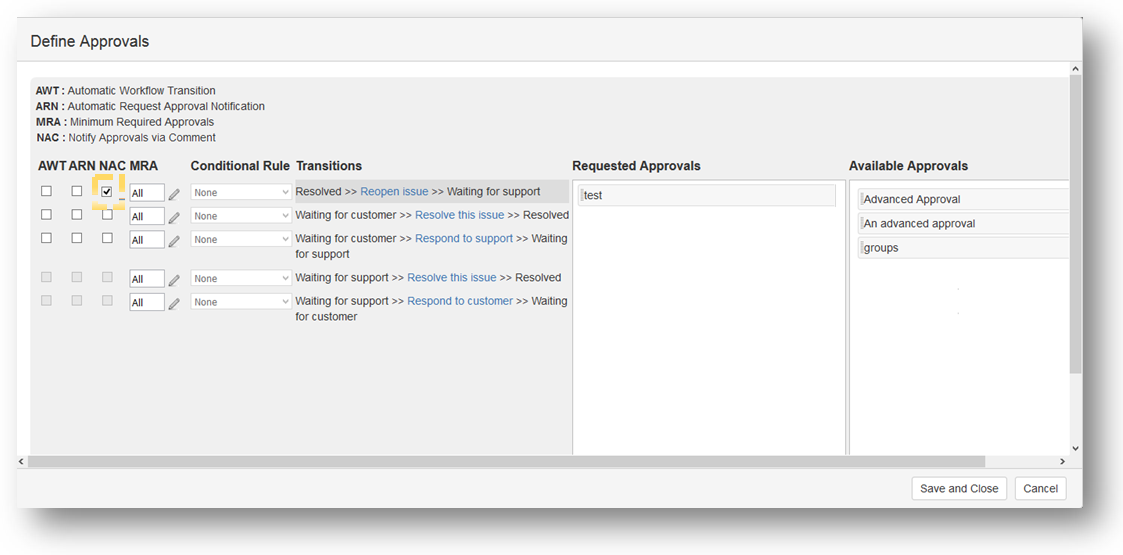
Task: Click pencil icon in Respond to support row
Action: click(174, 241)
